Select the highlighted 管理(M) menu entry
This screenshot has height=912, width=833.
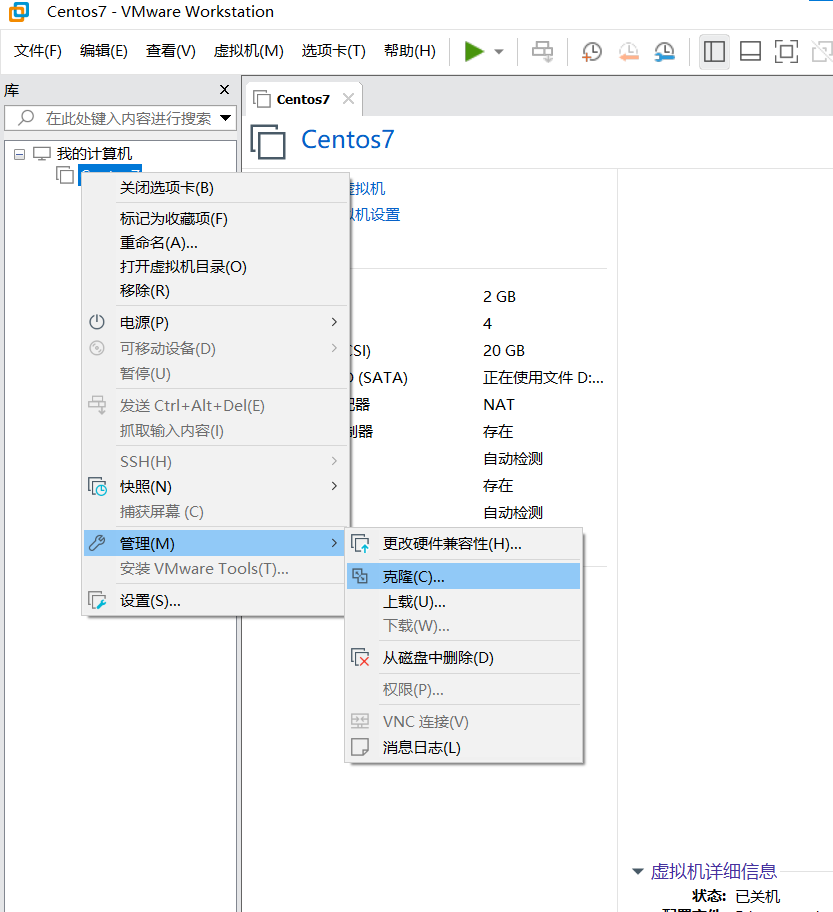[x=215, y=543]
